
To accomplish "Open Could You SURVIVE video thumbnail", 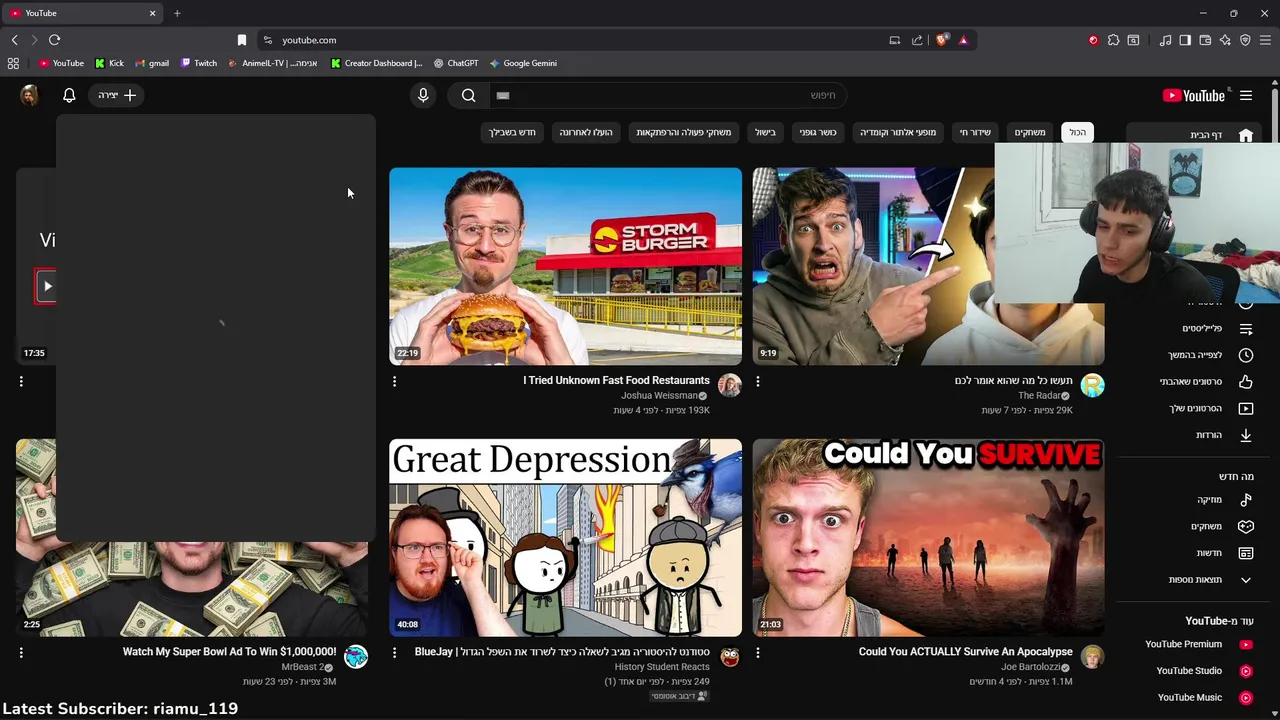I will pos(928,537).
